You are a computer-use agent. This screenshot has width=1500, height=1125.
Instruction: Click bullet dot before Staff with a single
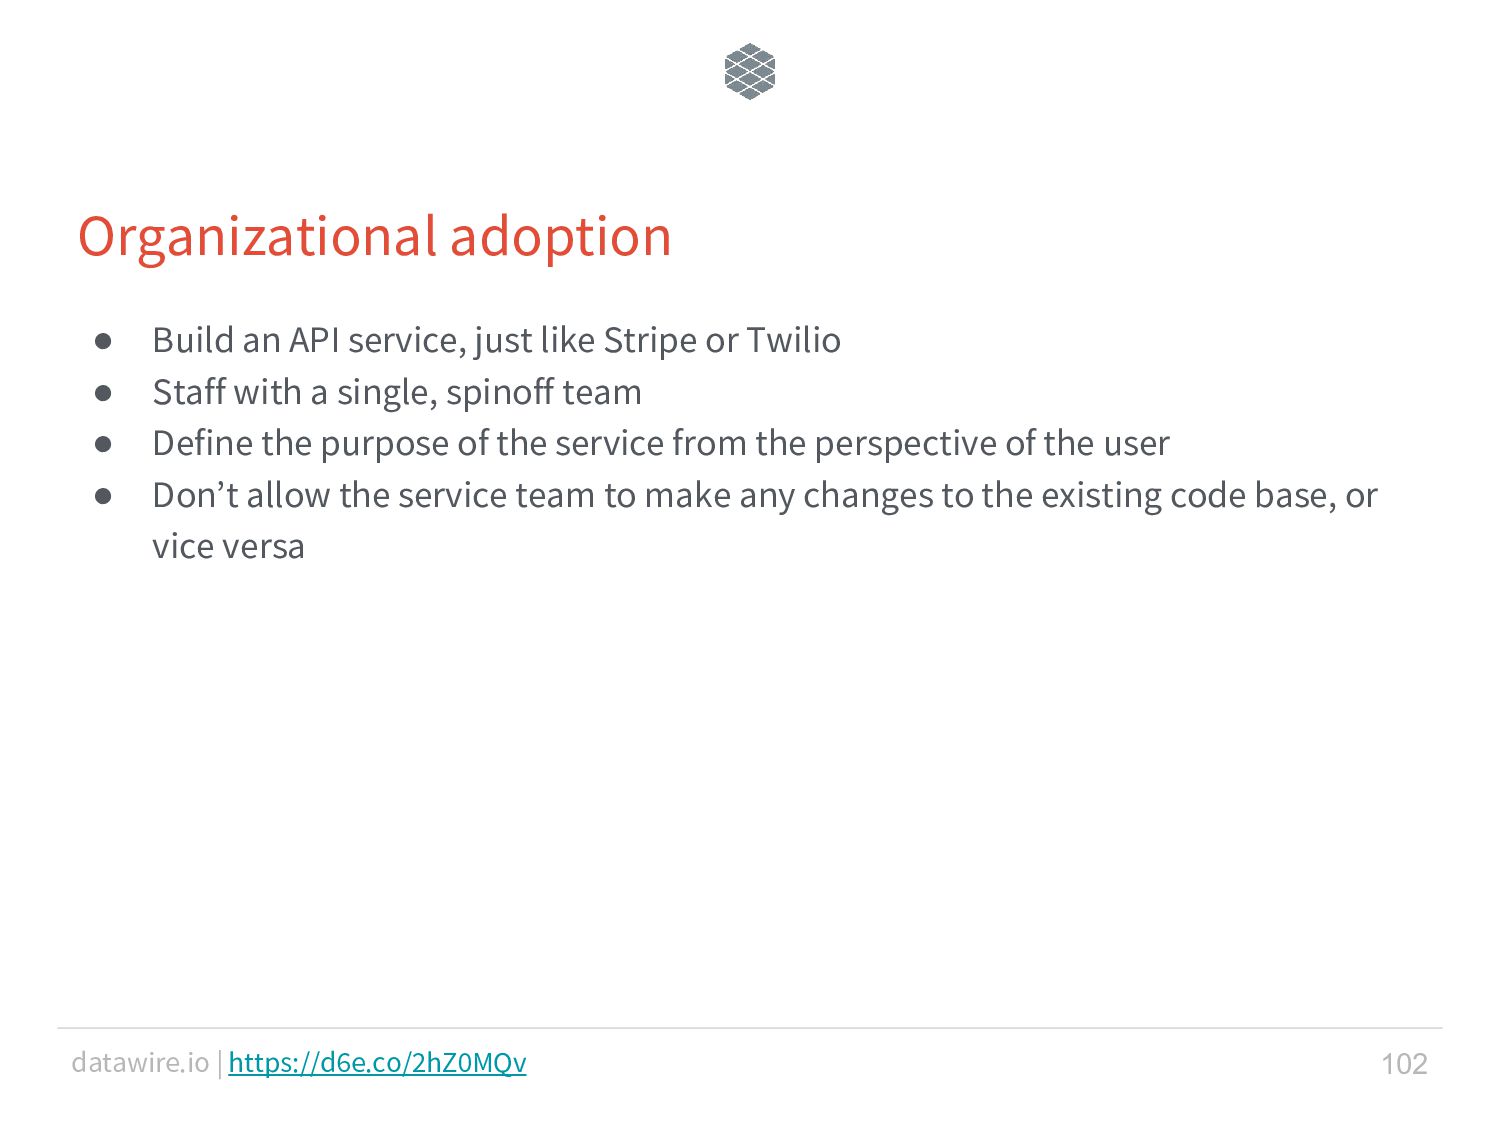coord(103,393)
